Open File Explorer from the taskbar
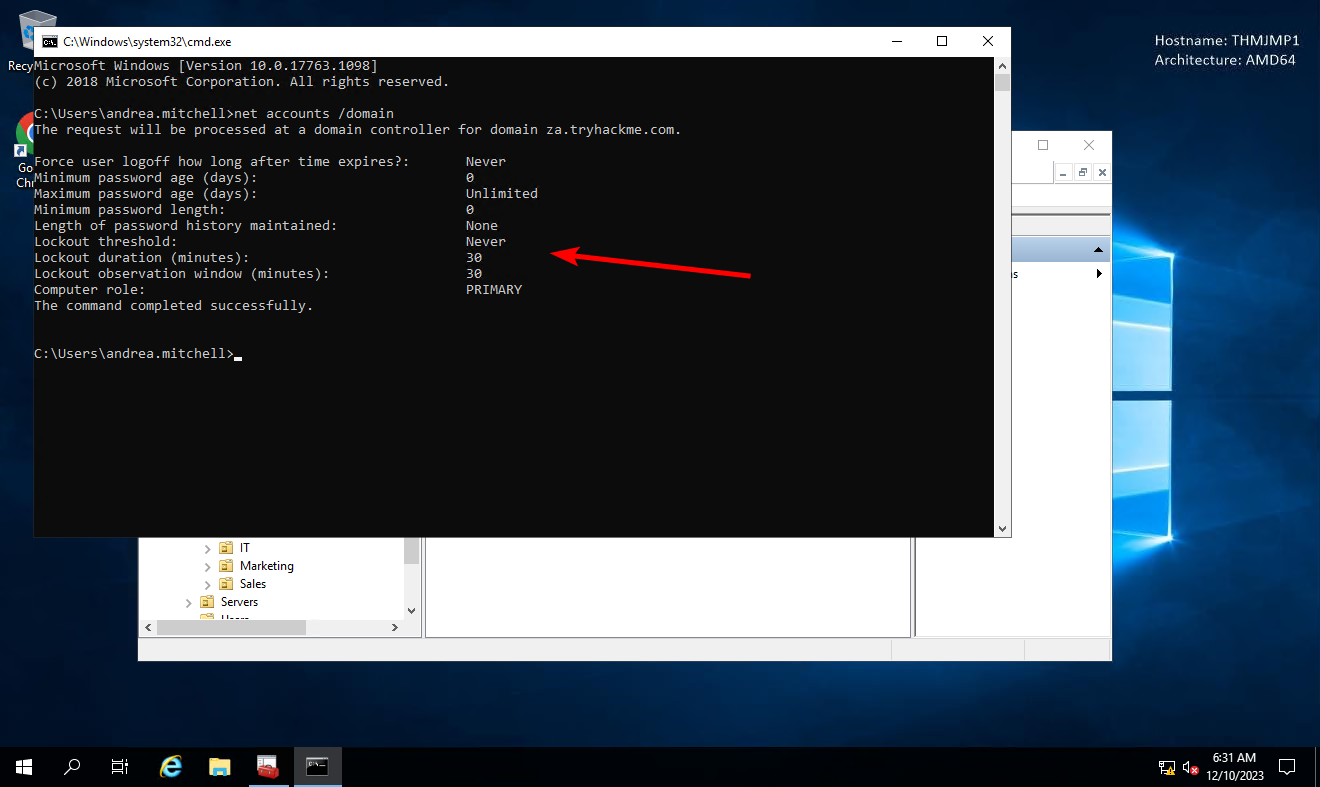 click(x=219, y=767)
